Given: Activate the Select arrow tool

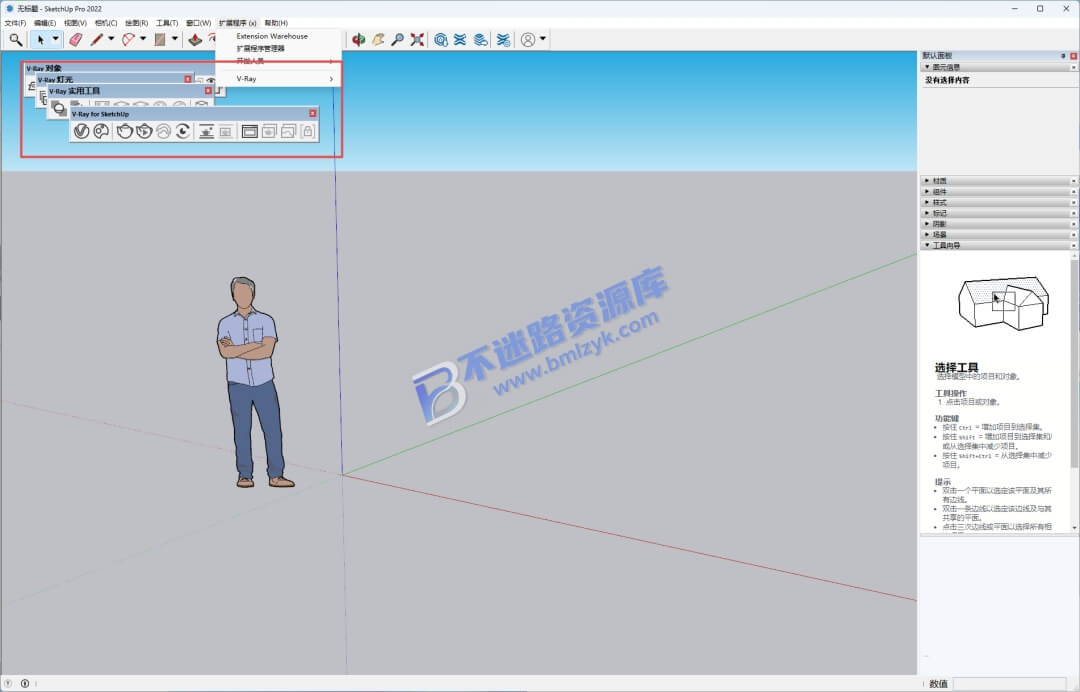Looking at the screenshot, I should point(41,40).
